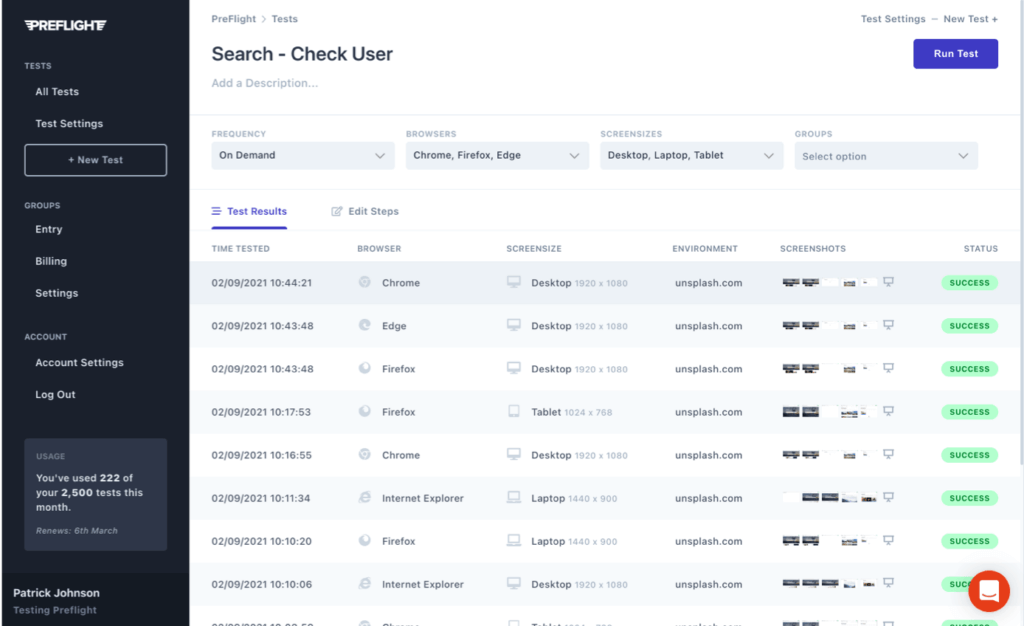Viewport: 1024px width, 626px height.
Task: Click the PreFlight logo in sidebar
Action: coord(66,25)
